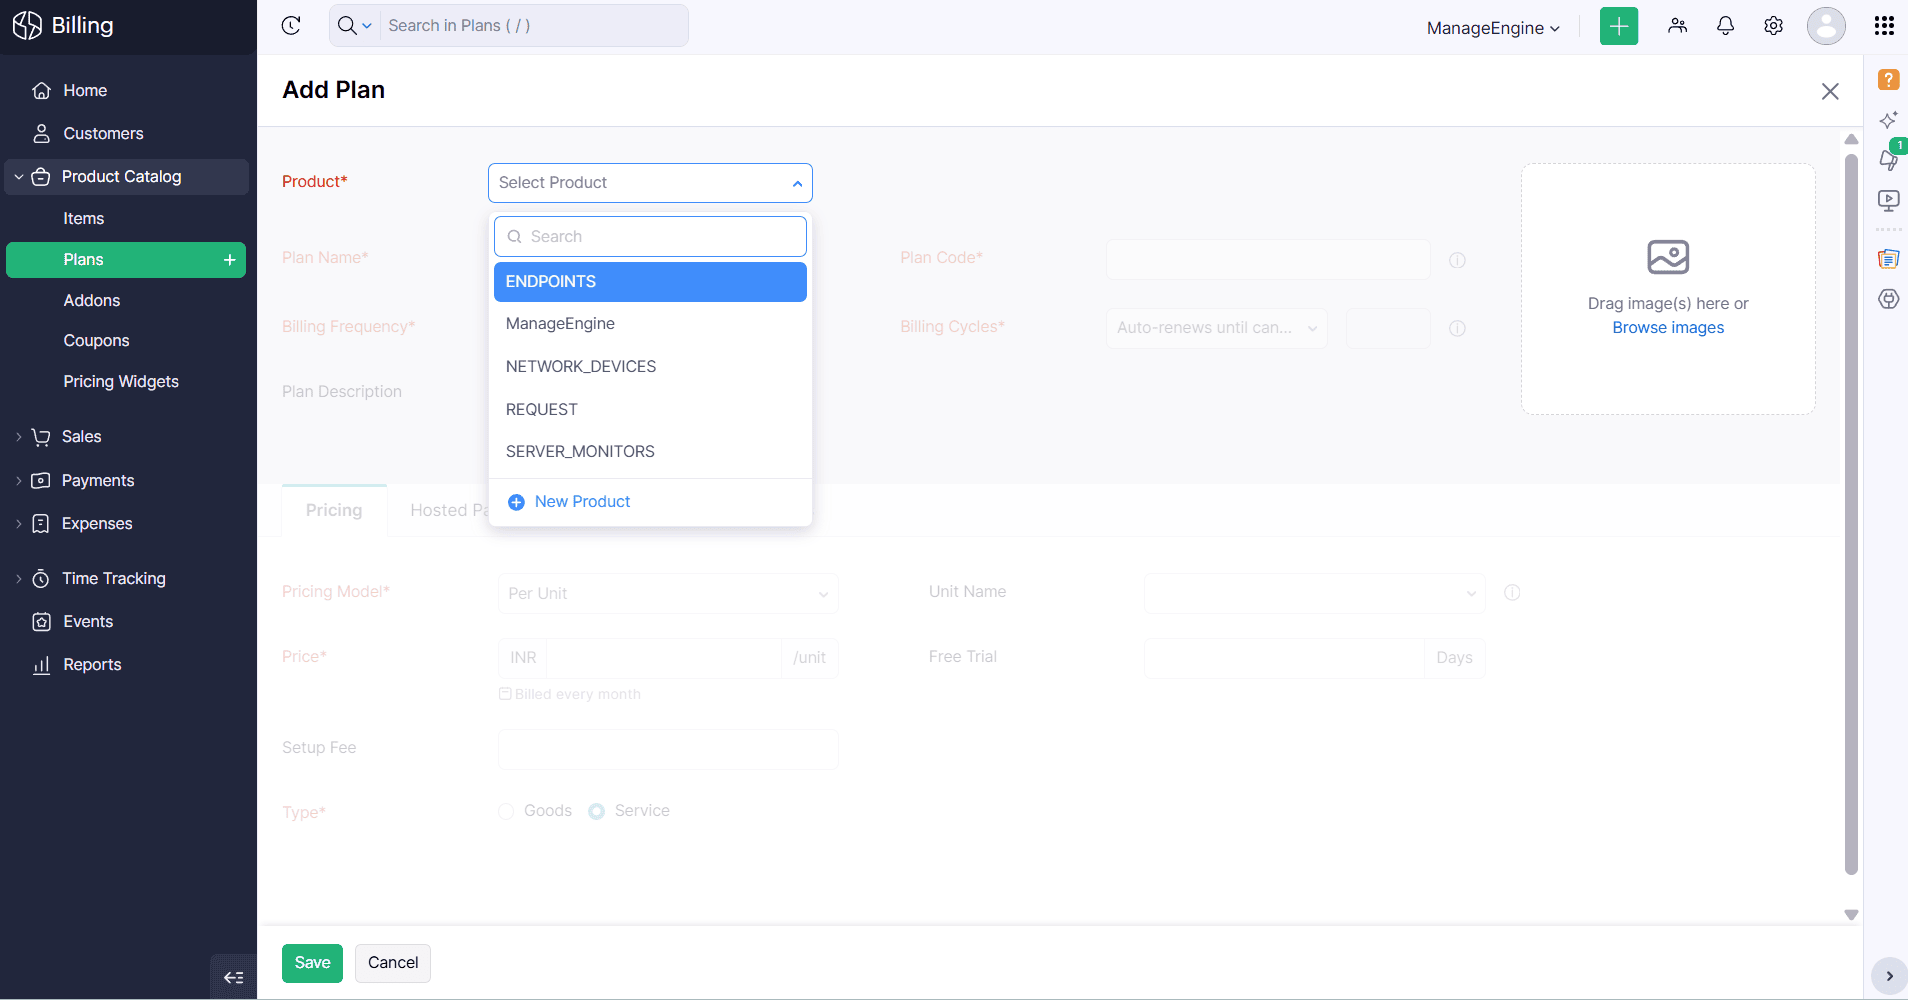
Task: Open the orange help question icon
Action: tap(1888, 80)
